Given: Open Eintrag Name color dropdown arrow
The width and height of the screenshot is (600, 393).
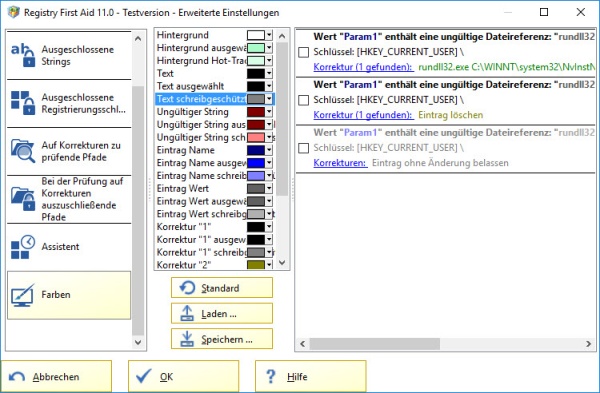Looking at the screenshot, I should 269,150.
